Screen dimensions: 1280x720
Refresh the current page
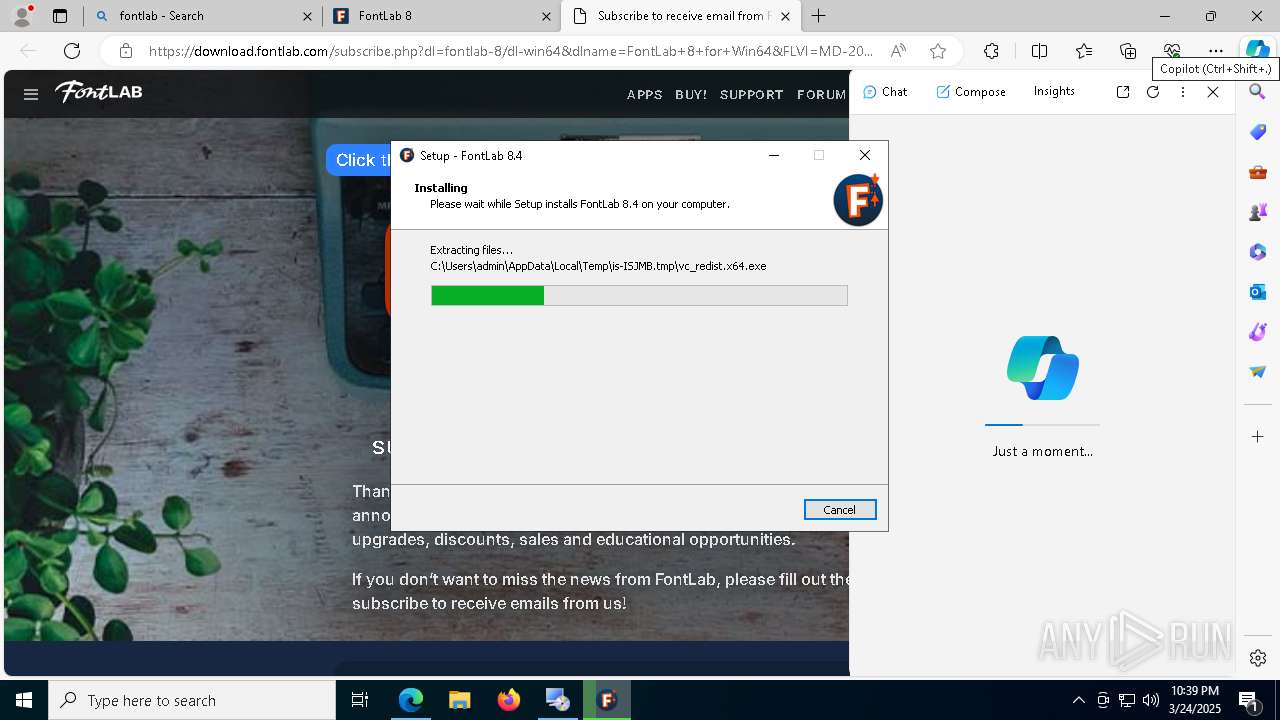72,51
